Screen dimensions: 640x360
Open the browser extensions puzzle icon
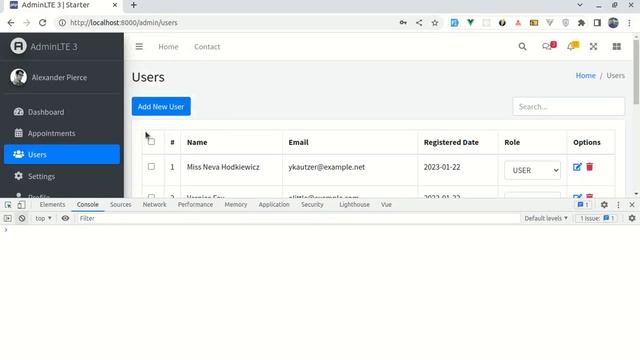pyautogui.click(x=581, y=23)
